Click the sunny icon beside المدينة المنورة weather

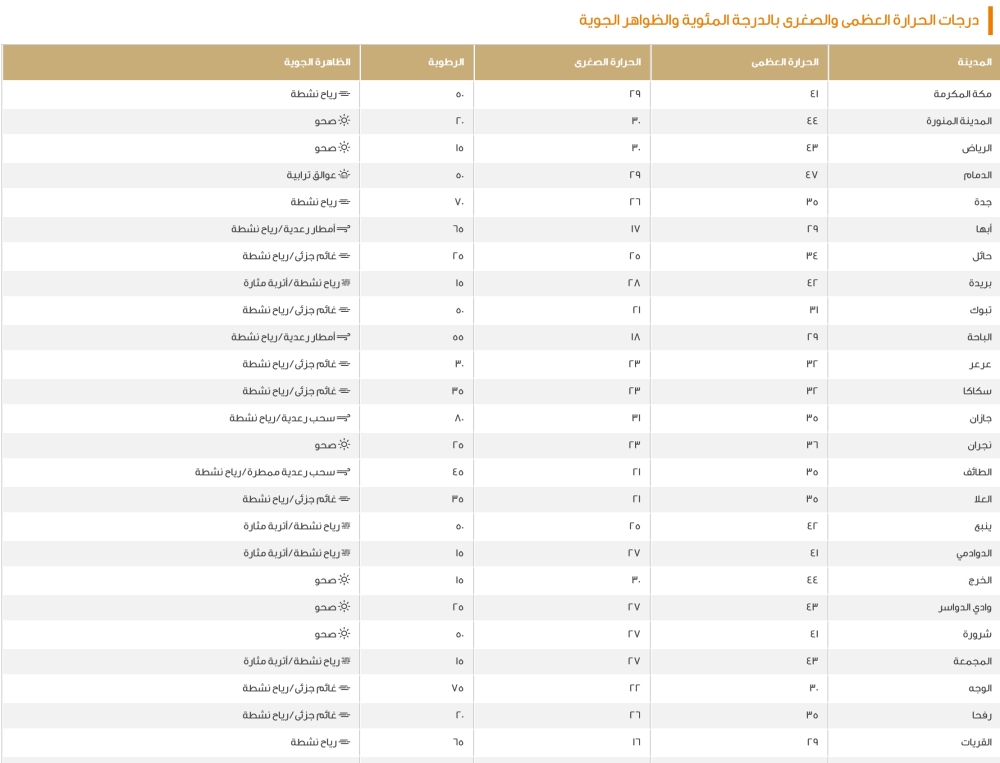click(344, 120)
